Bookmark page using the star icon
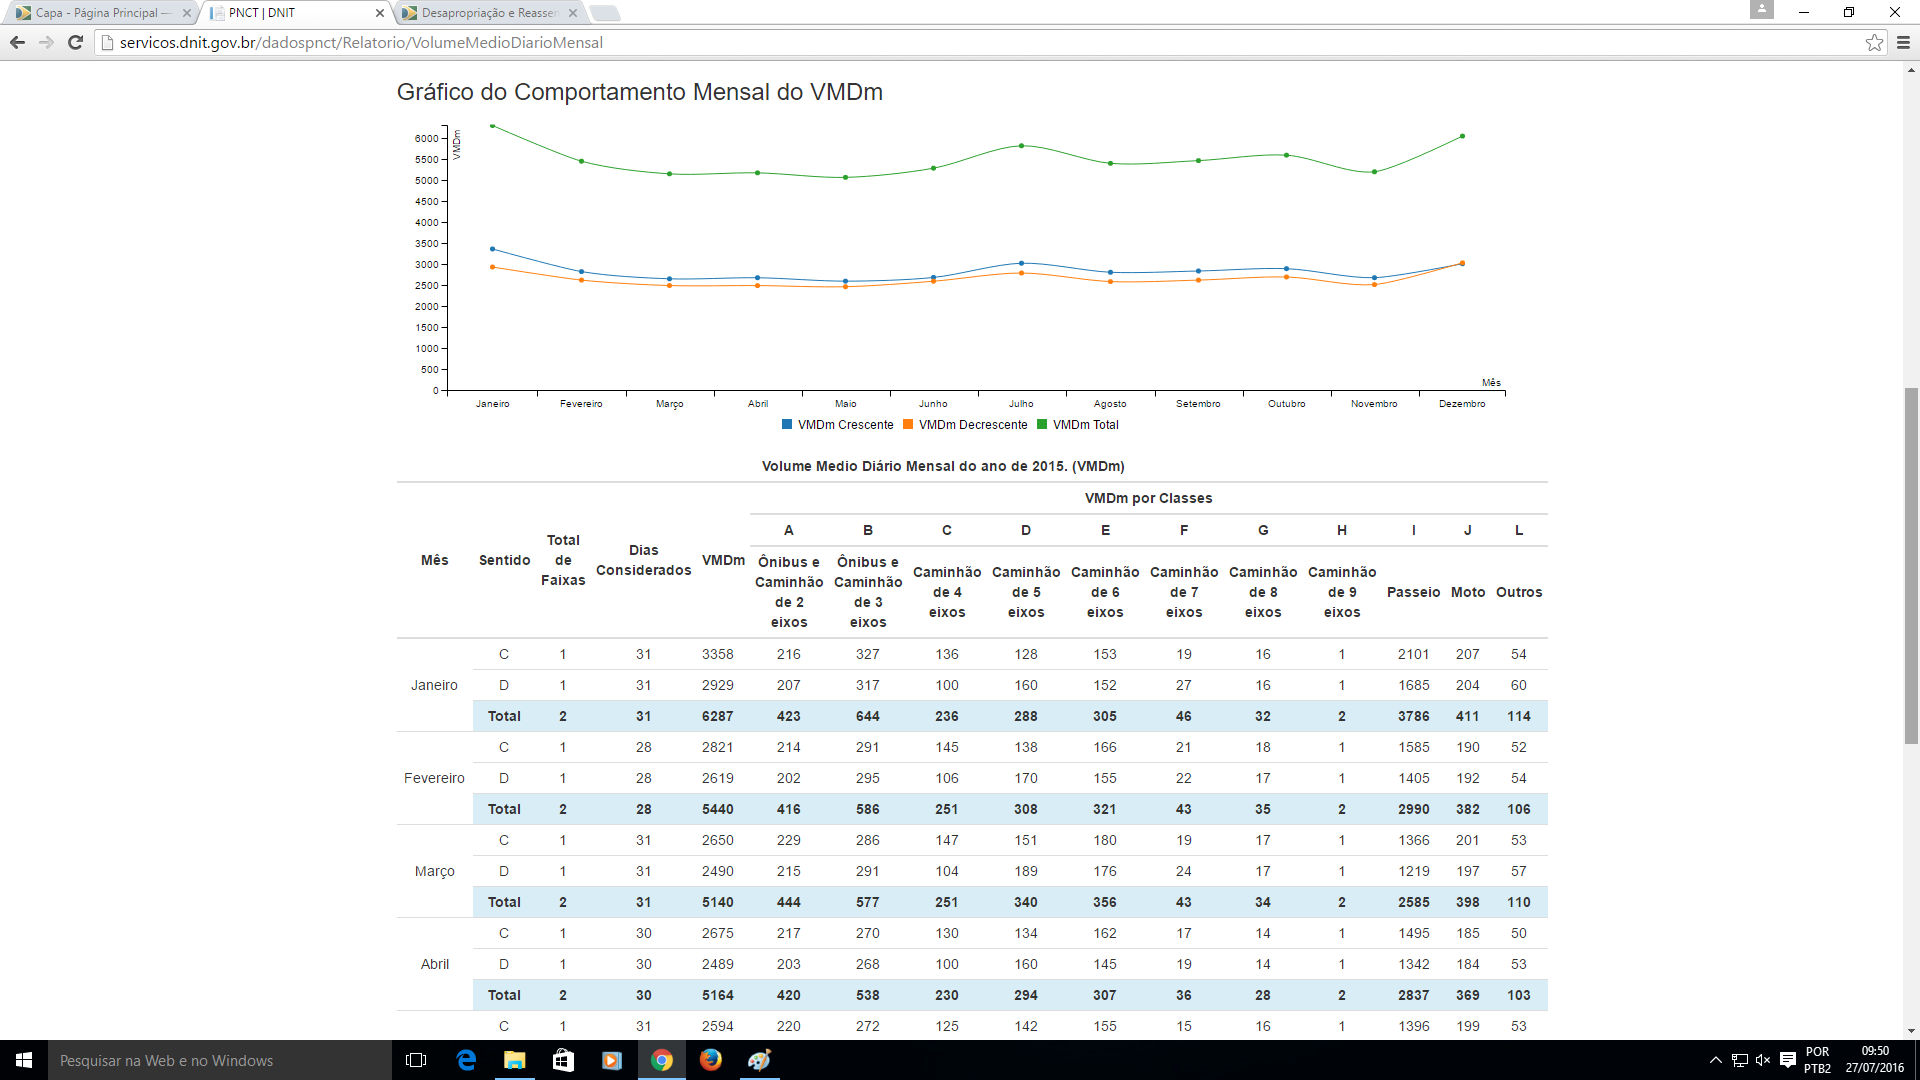The image size is (1920, 1080). click(1874, 42)
